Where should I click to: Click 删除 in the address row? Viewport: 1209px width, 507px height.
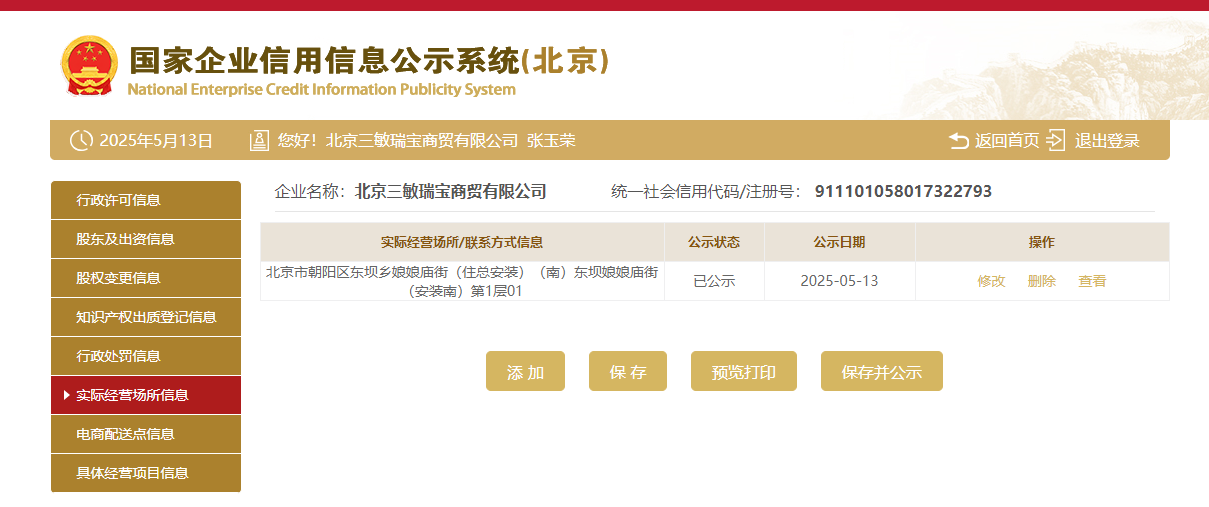pyautogui.click(x=1041, y=281)
